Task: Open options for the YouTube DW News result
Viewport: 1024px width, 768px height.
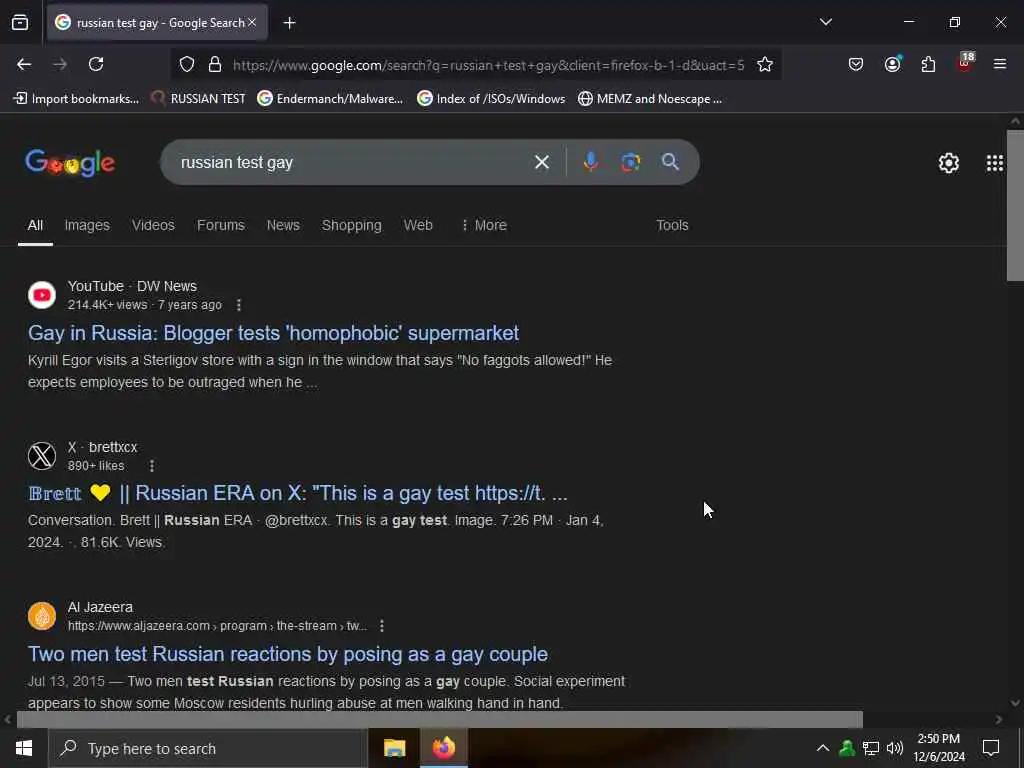Action: pyautogui.click(x=239, y=305)
